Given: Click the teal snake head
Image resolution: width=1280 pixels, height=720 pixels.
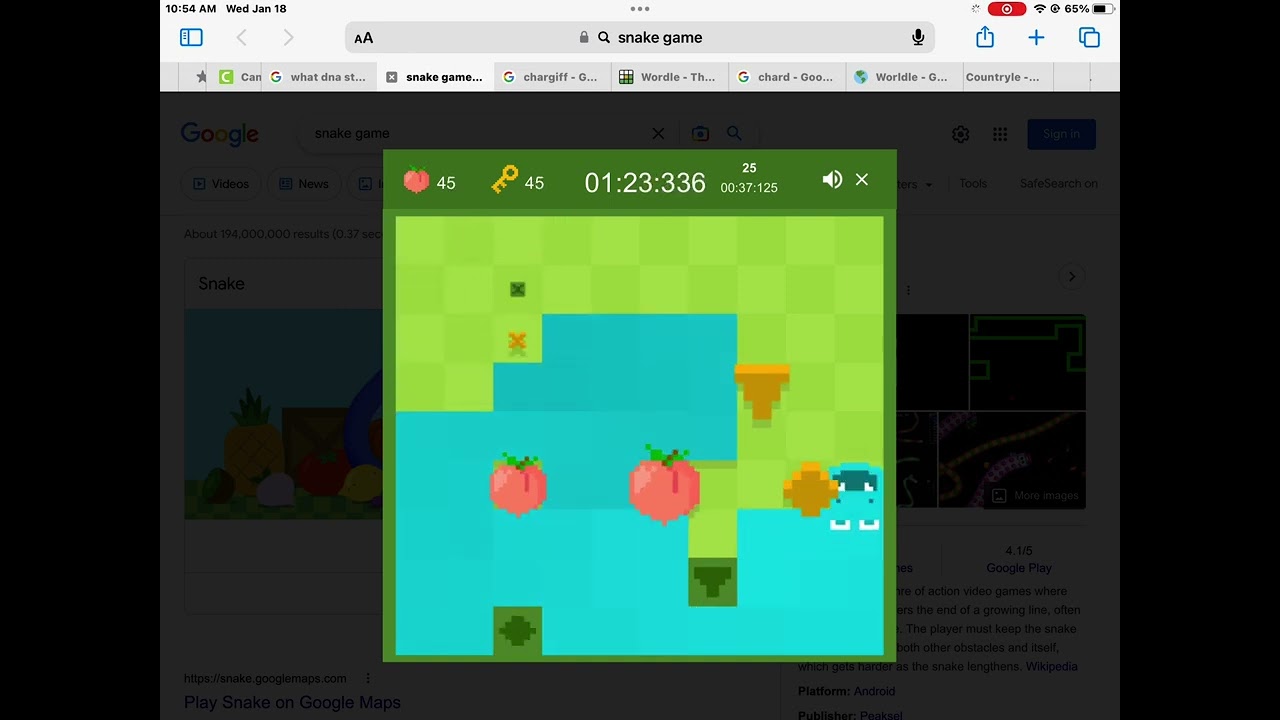Looking at the screenshot, I should (x=855, y=496).
